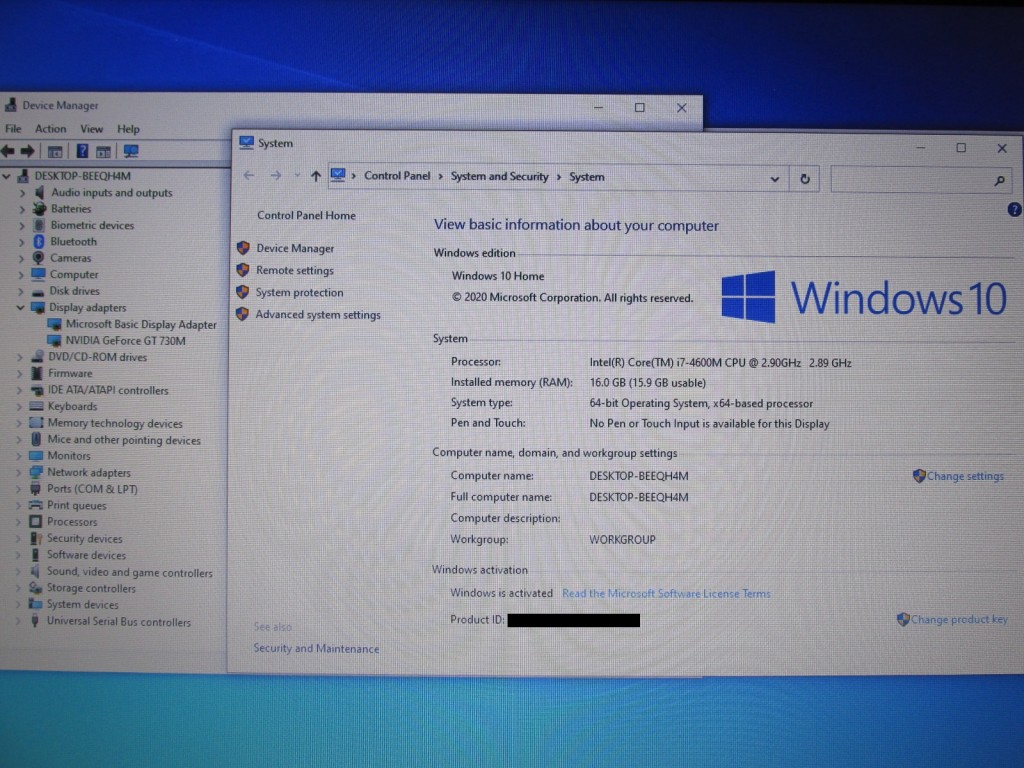Select Ports (COM & LPT) tree item
Image resolution: width=1024 pixels, height=768 pixels.
point(92,488)
